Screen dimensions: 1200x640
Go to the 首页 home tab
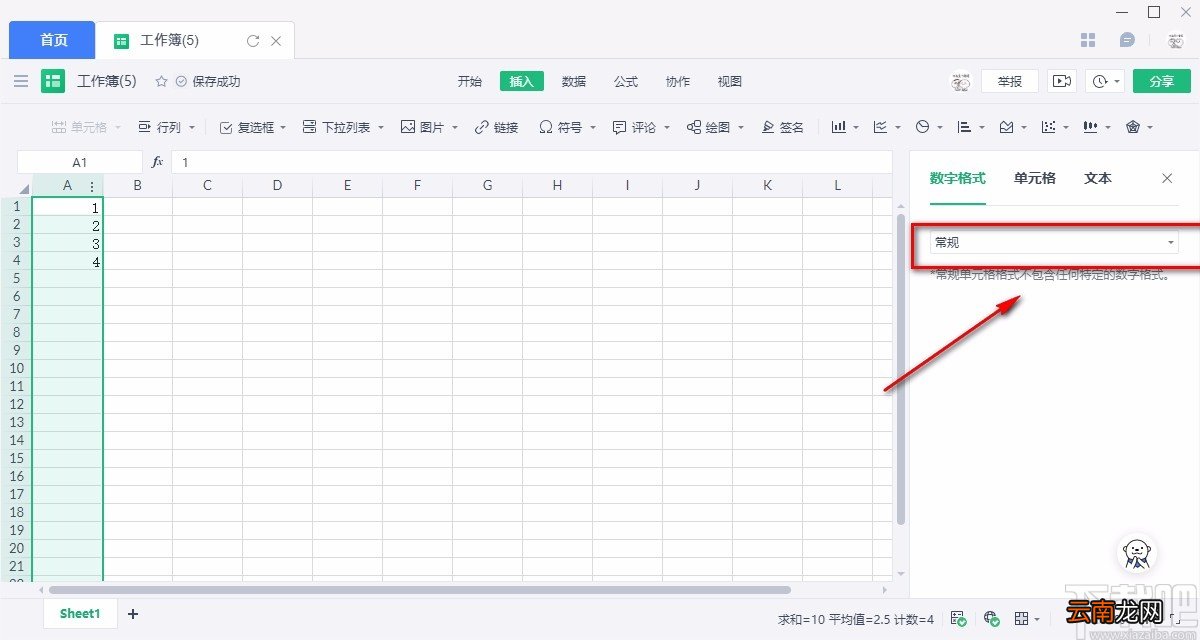tap(53, 40)
